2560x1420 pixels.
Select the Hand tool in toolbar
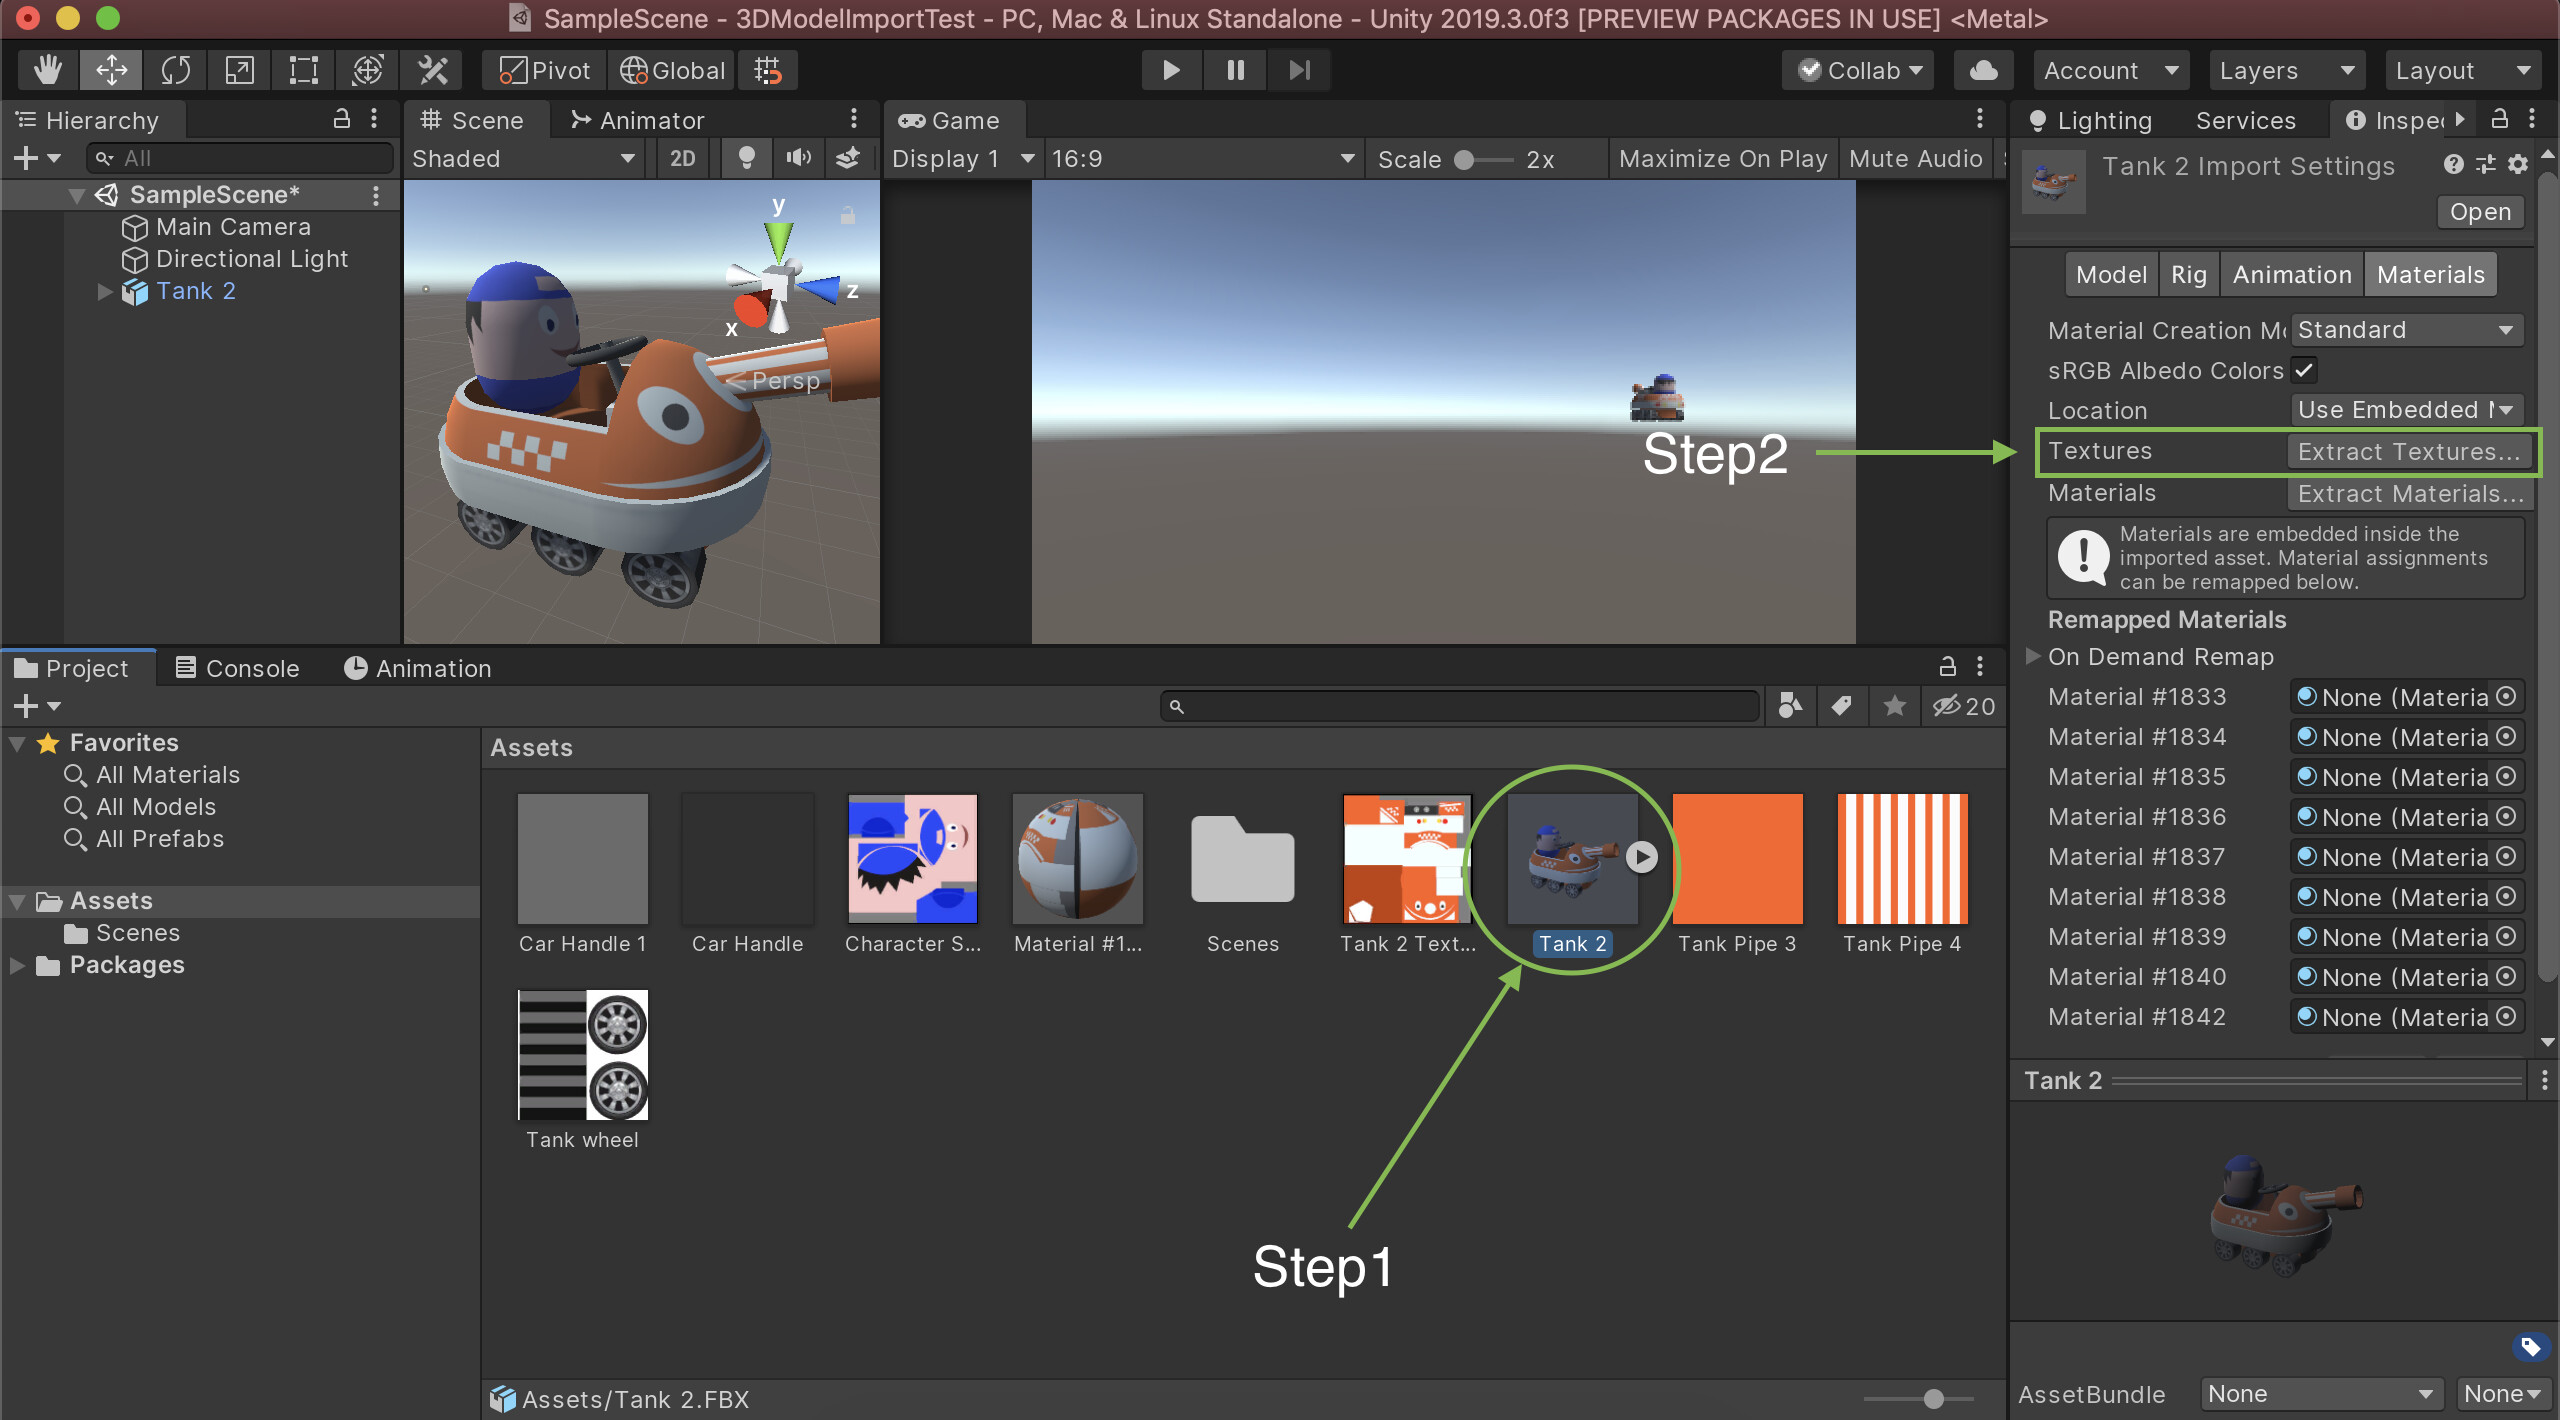click(47, 70)
